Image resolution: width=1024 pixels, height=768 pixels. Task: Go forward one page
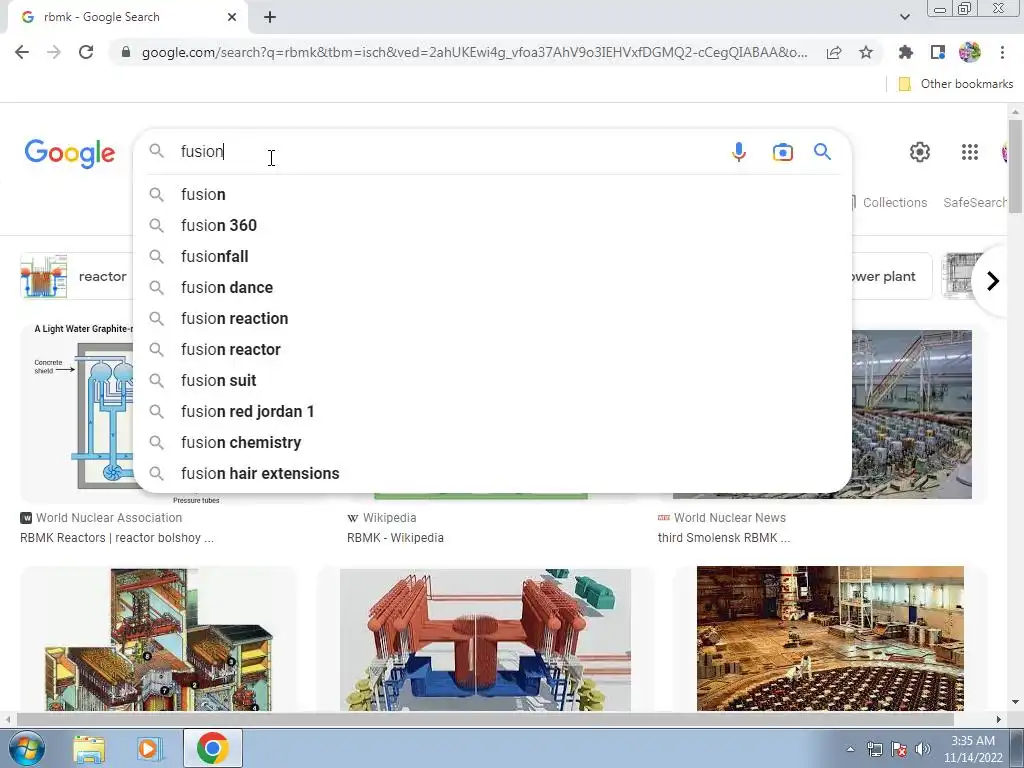(54, 52)
